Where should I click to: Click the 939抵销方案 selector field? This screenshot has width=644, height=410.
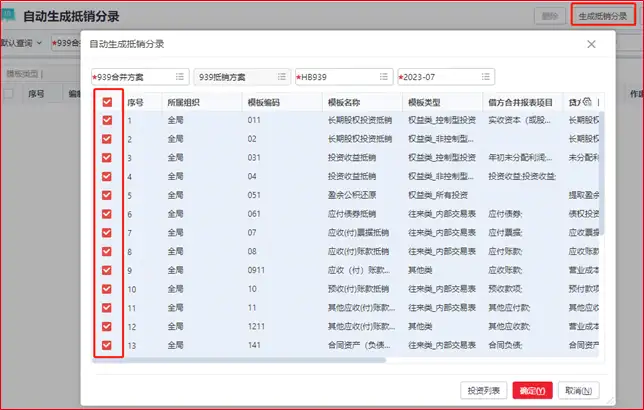click(x=242, y=77)
